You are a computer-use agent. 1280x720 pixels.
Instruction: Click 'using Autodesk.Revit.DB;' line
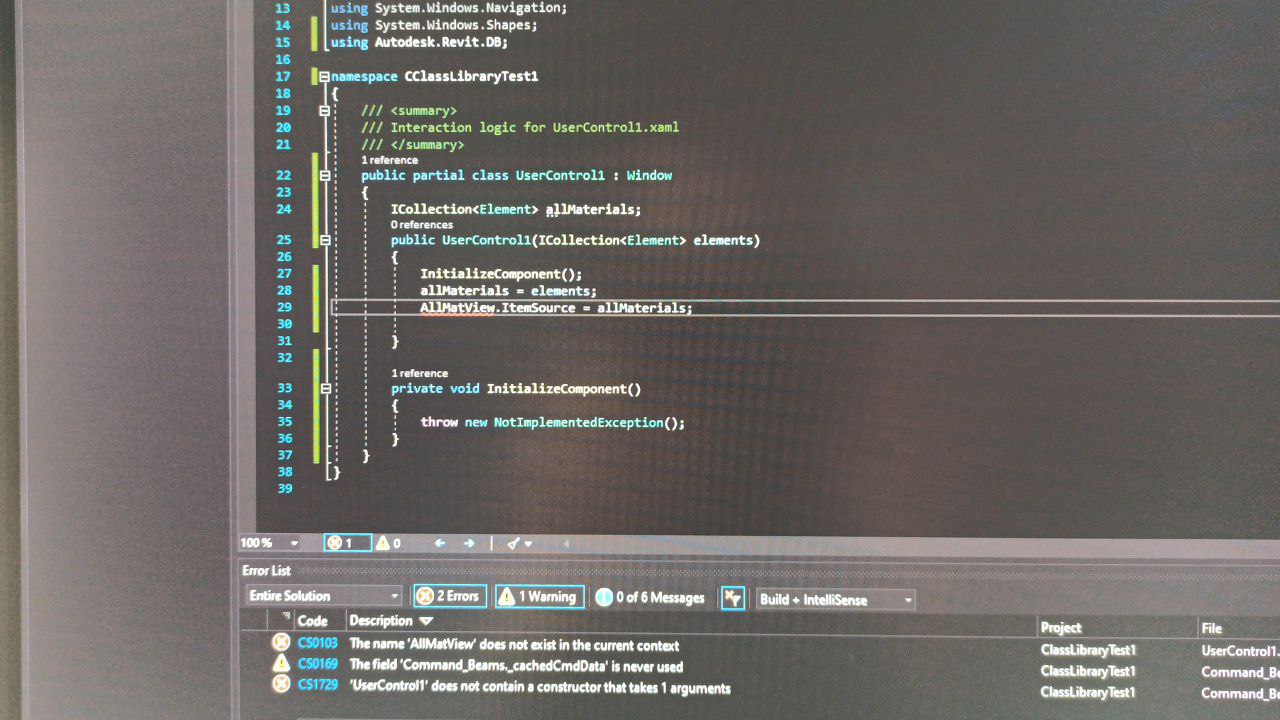(419, 43)
